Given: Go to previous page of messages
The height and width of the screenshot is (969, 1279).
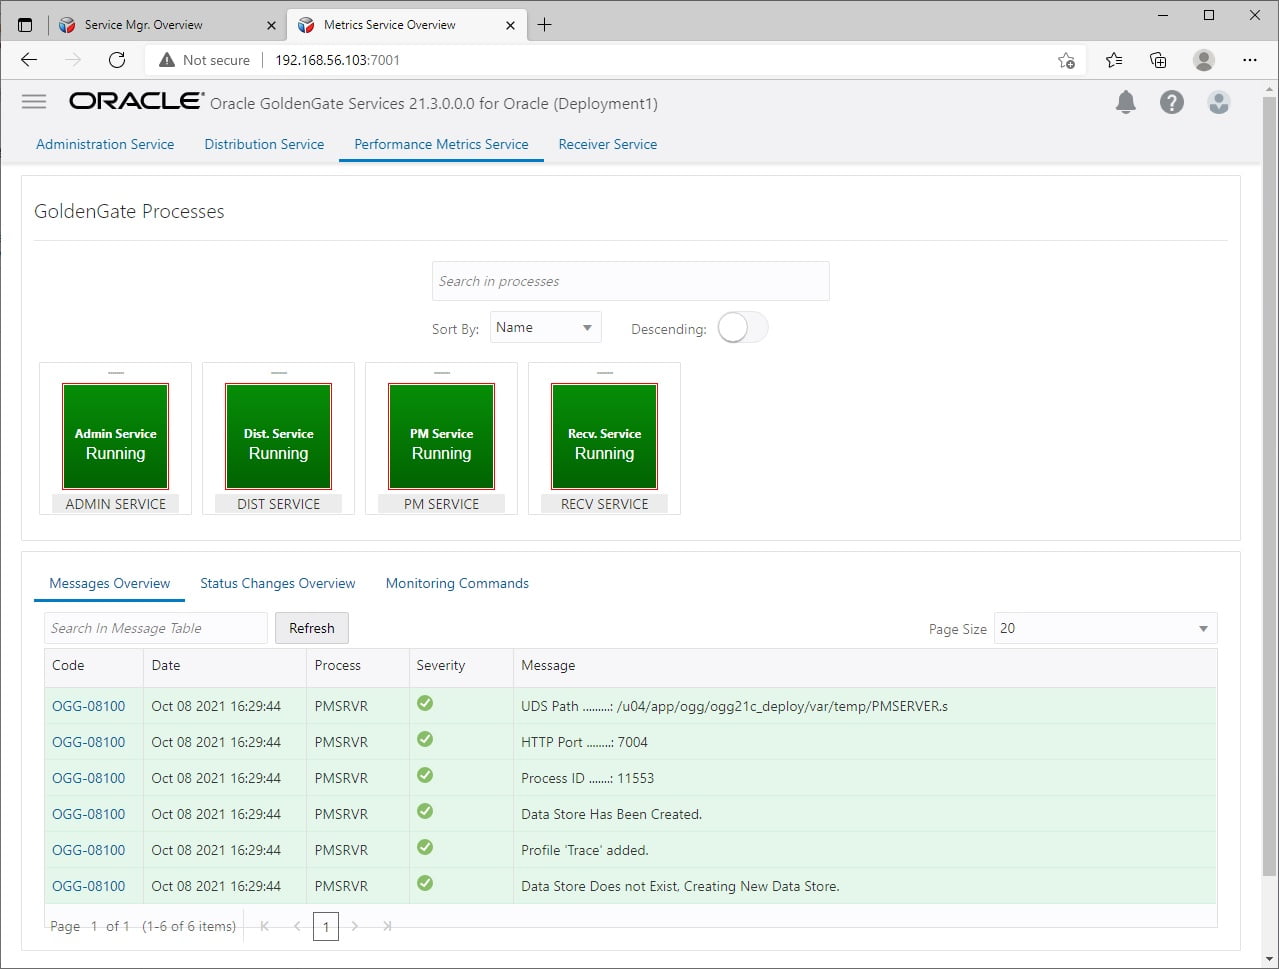Looking at the screenshot, I should pos(296,926).
